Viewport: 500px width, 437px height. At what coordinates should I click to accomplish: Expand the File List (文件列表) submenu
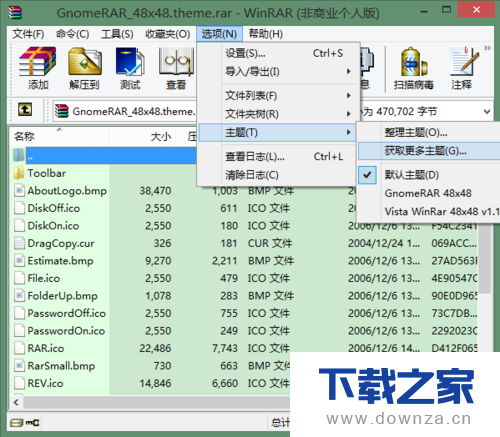(278, 96)
